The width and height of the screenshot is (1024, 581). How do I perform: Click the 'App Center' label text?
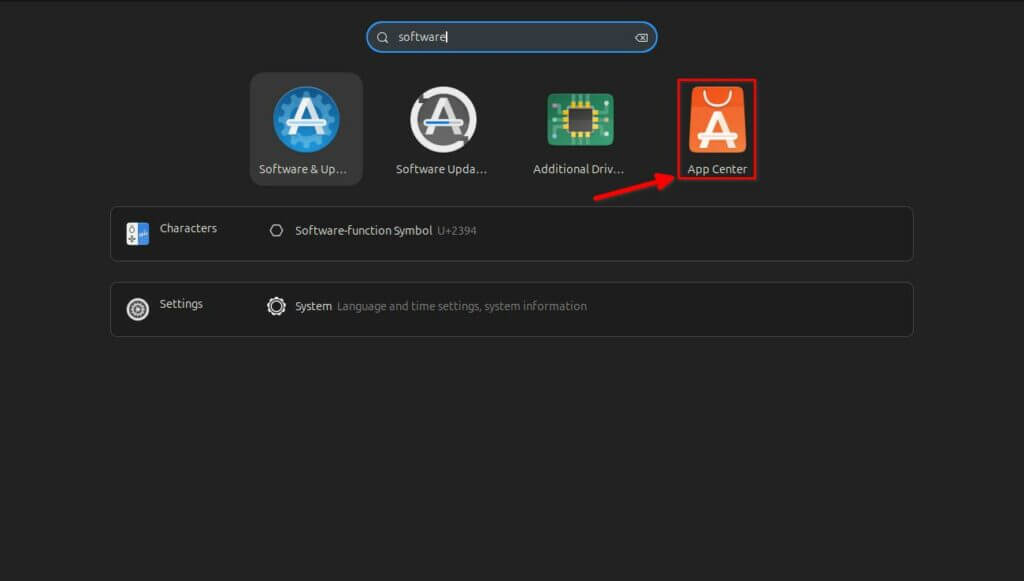717,169
